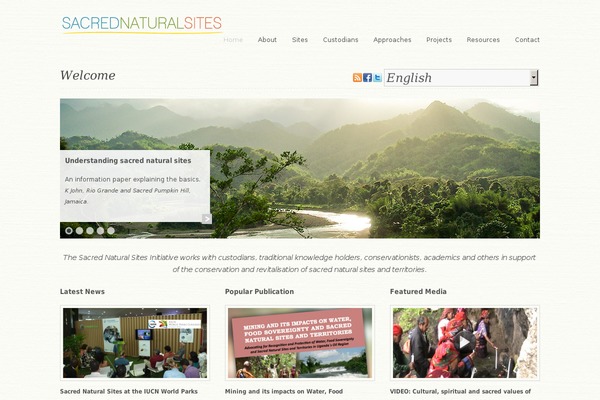Open the Latest News conference thumbnail
The image size is (600, 400).
pyautogui.click(x=135, y=343)
